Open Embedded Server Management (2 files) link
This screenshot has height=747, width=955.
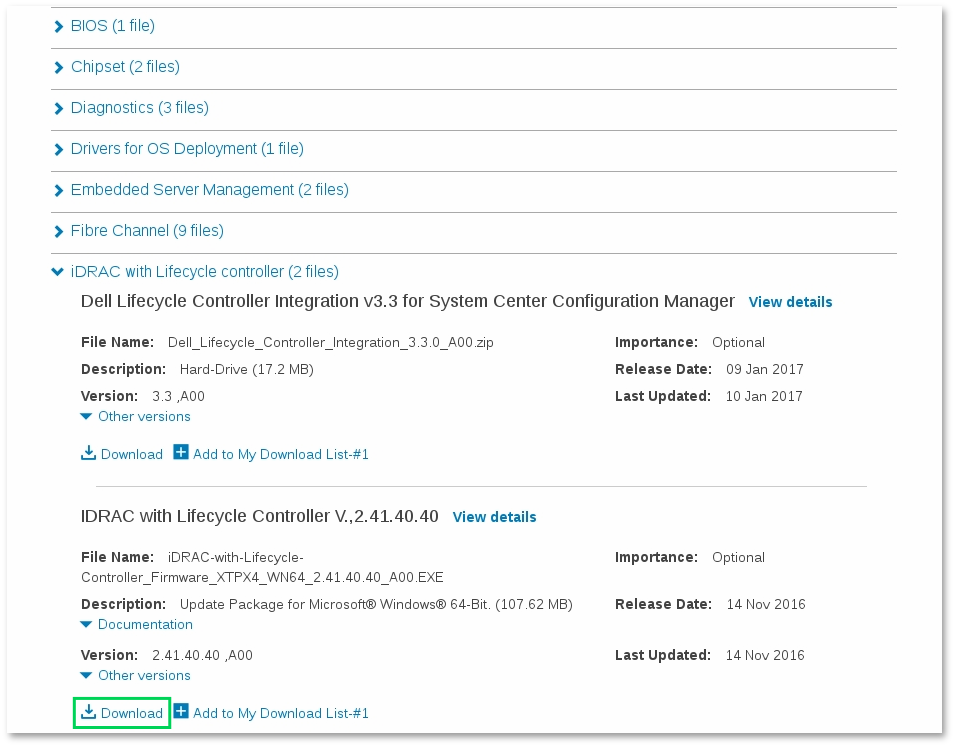210,189
